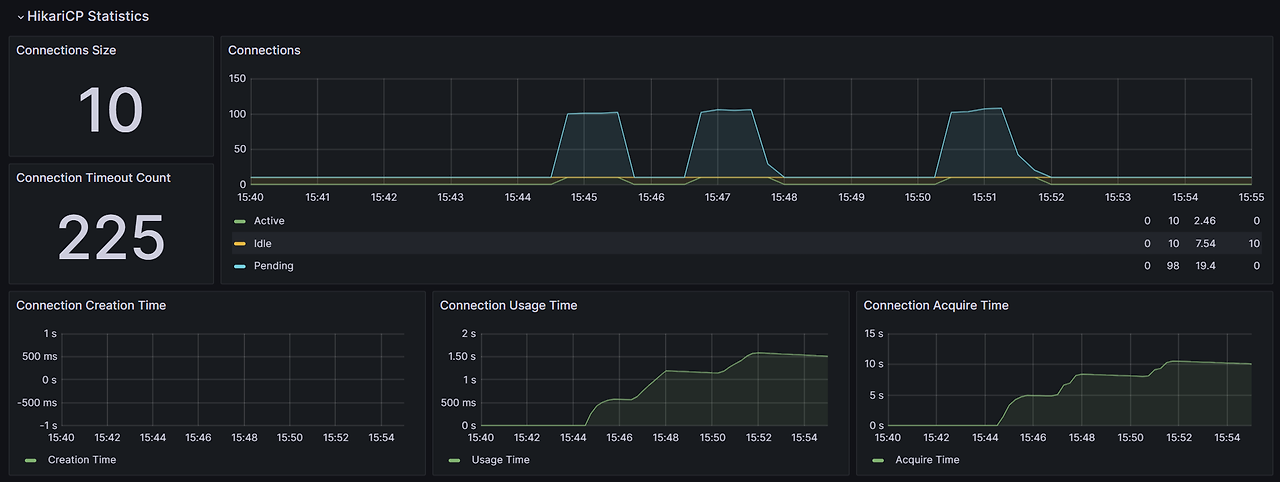
Task: Open the Connection Creation Time panel title
Action: (x=91, y=305)
